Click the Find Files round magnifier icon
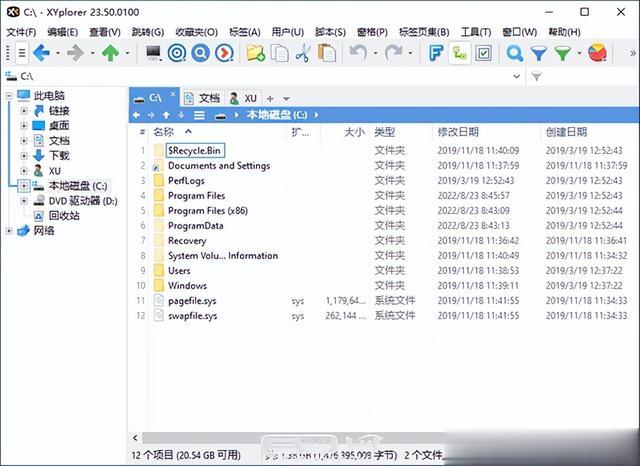The height and width of the screenshot is (466, 640). click(x=200, y=53)
